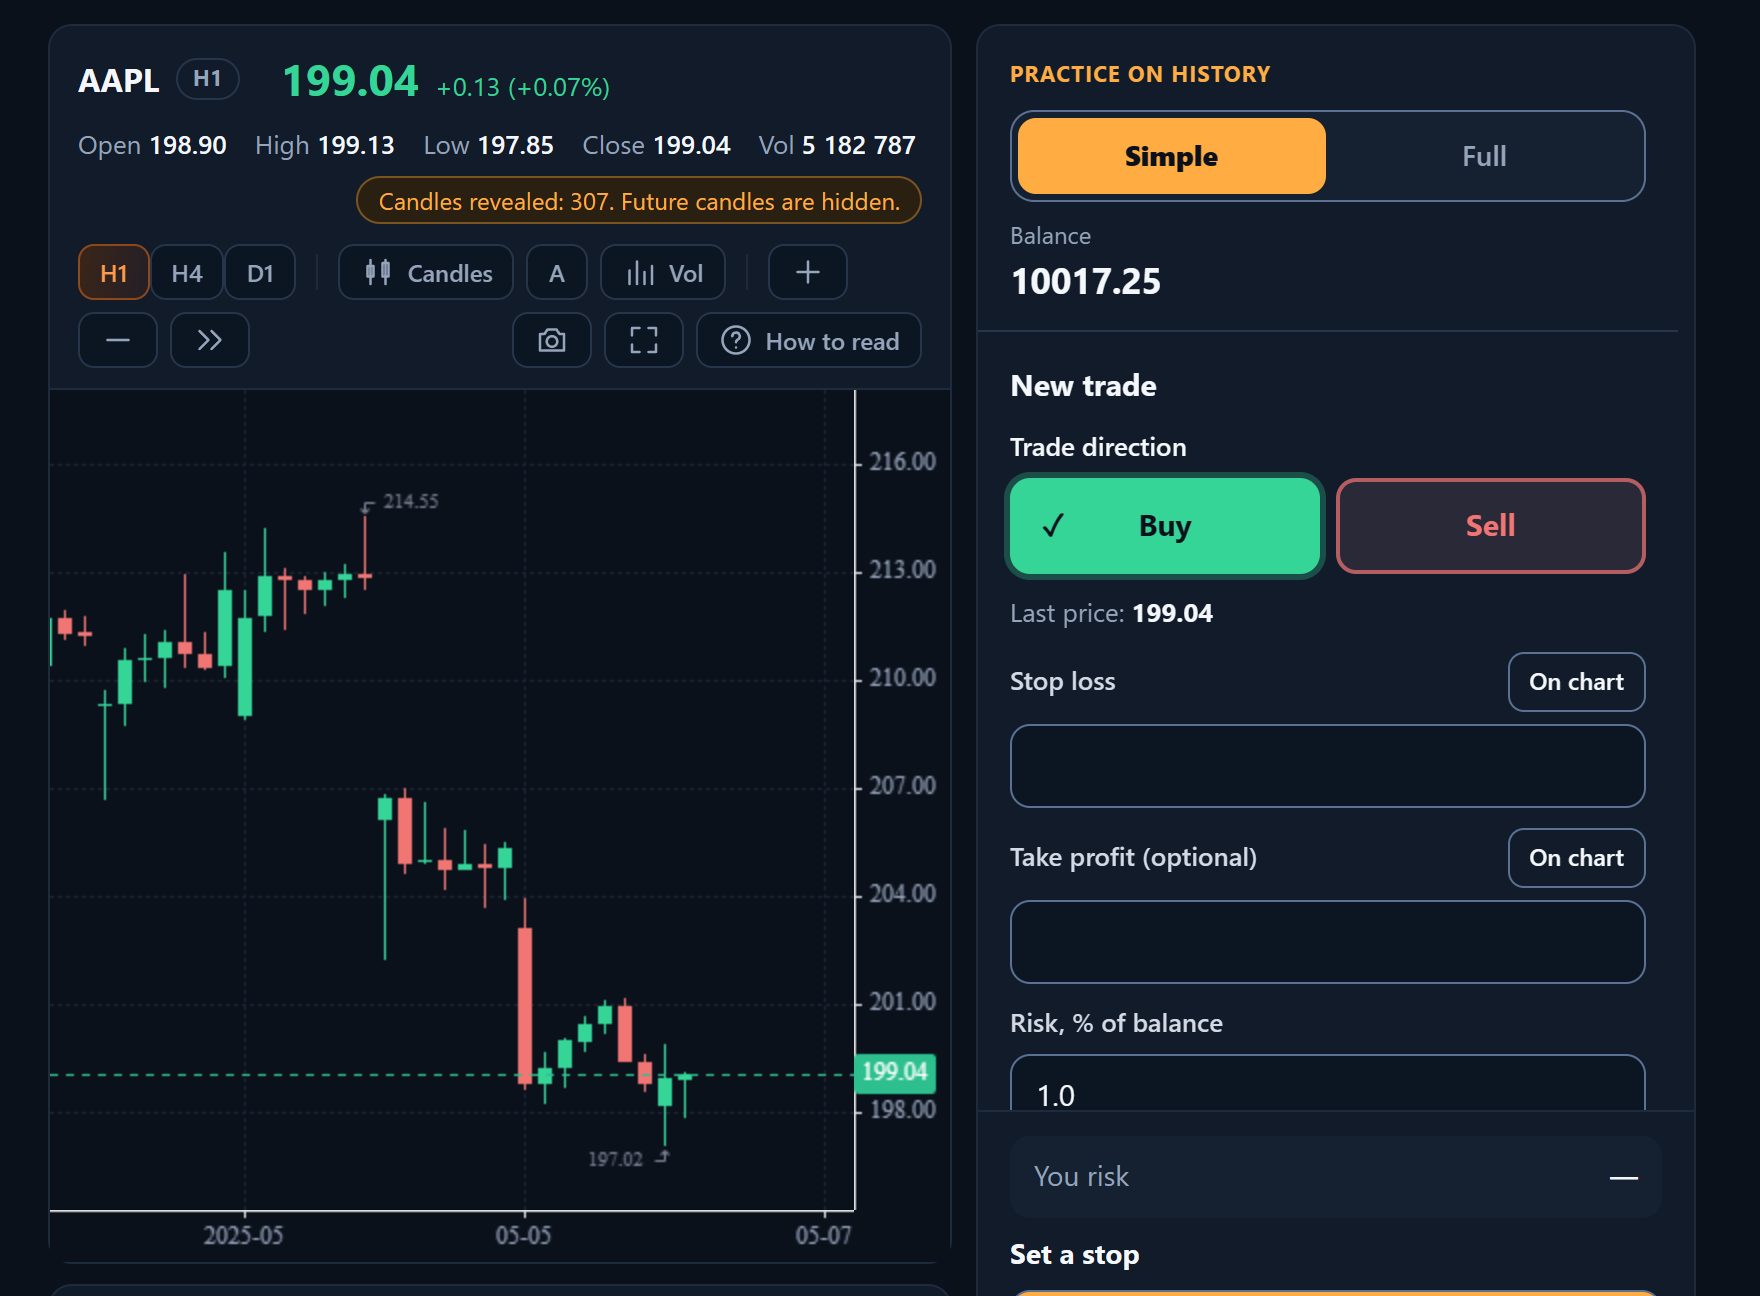Click the Risk percent of balance field
Image resolution: width=1760 pixels, height=1296 pixels.
[x=1328, y=1085]
